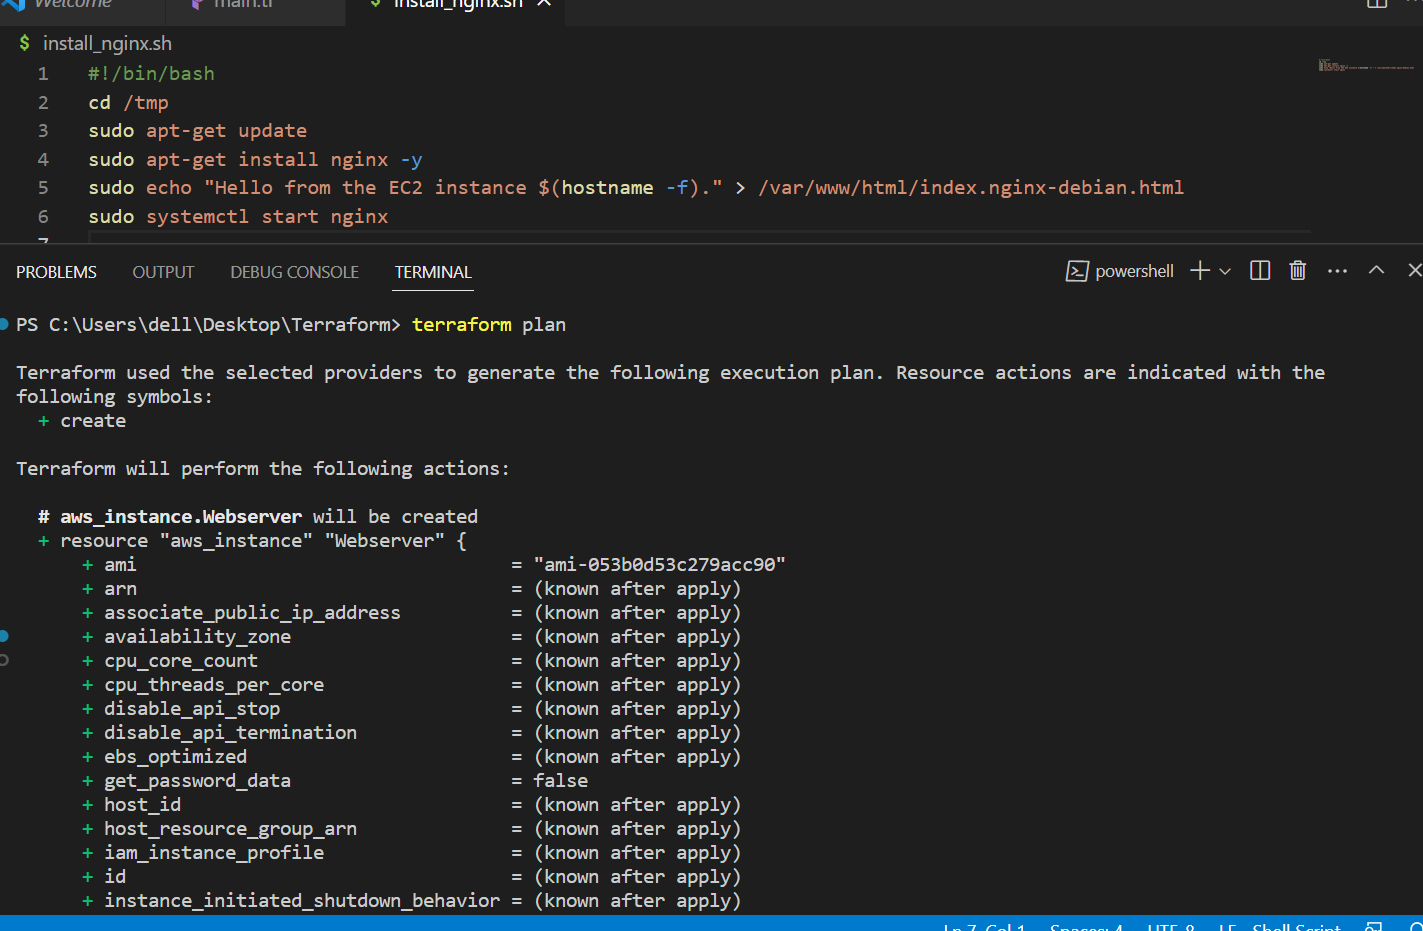
Task: Switch to the PROBLEMS tab
Action: click(56, 272)
